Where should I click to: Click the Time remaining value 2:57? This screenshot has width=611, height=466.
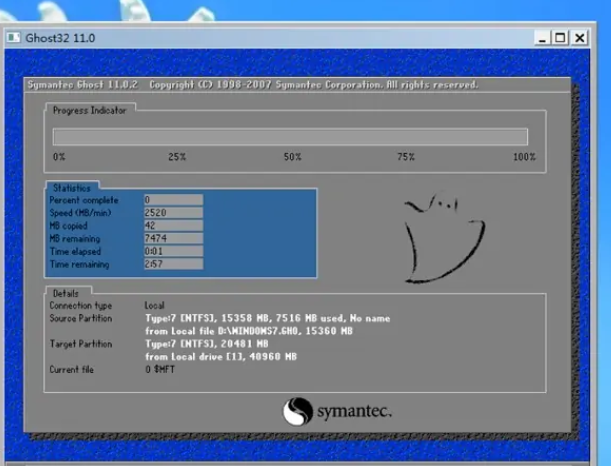point(173,264)
